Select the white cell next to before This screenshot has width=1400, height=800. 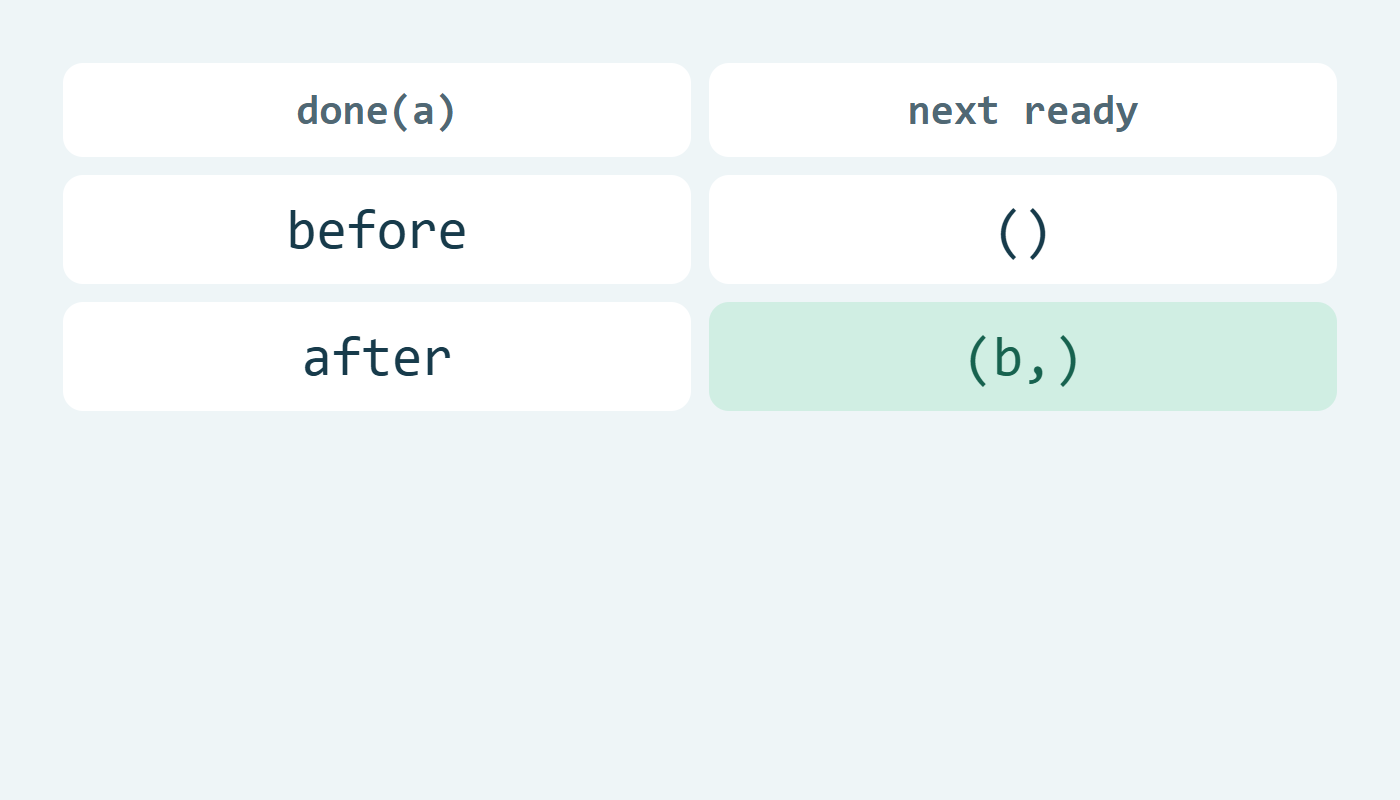coord(1023,230)
